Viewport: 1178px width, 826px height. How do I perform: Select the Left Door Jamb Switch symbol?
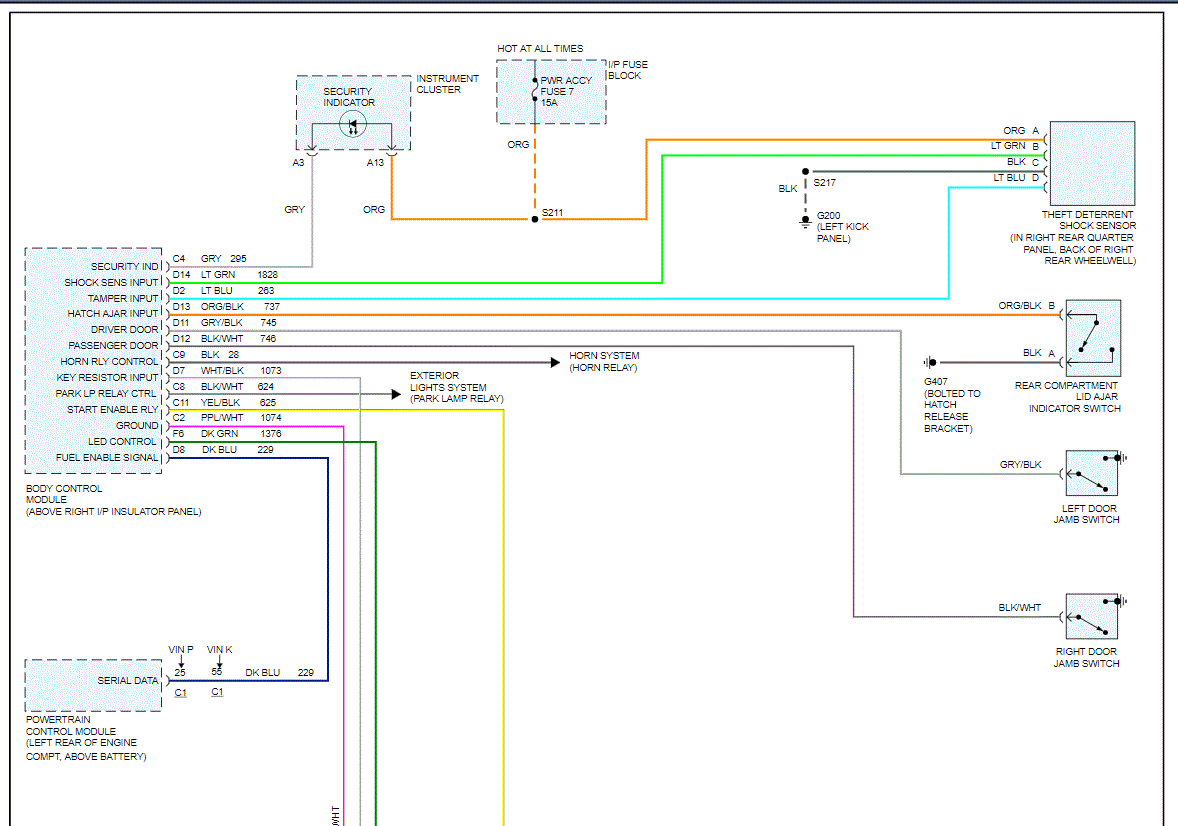(1092, 473)
